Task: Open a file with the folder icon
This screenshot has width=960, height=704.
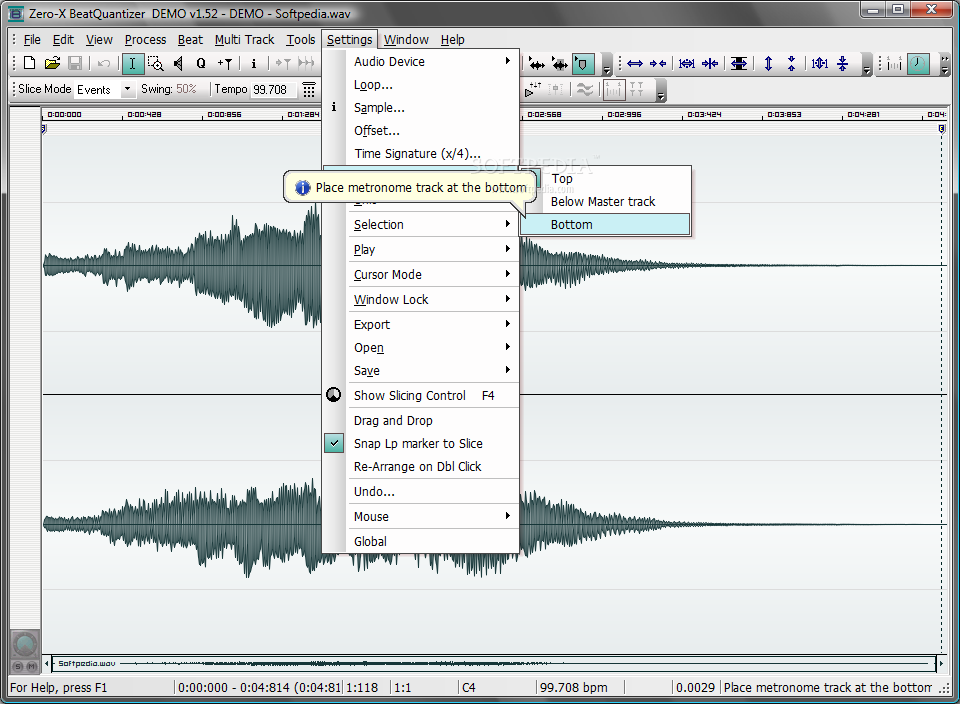Action: (x=52, y=63)
